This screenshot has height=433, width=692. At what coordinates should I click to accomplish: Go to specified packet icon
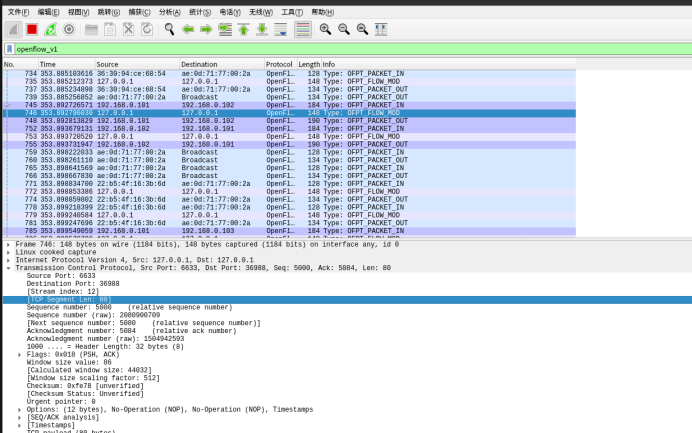[x=225, y=30]
